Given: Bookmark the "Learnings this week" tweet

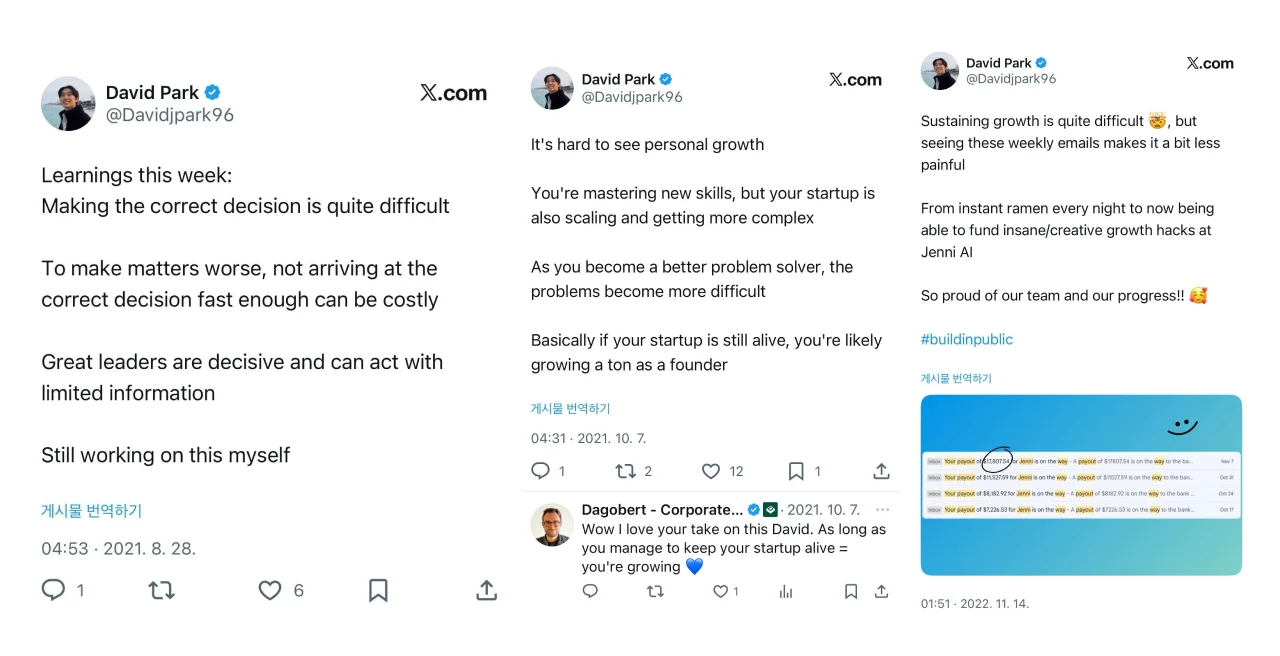Looking at the screenshot, I should 378,590.
